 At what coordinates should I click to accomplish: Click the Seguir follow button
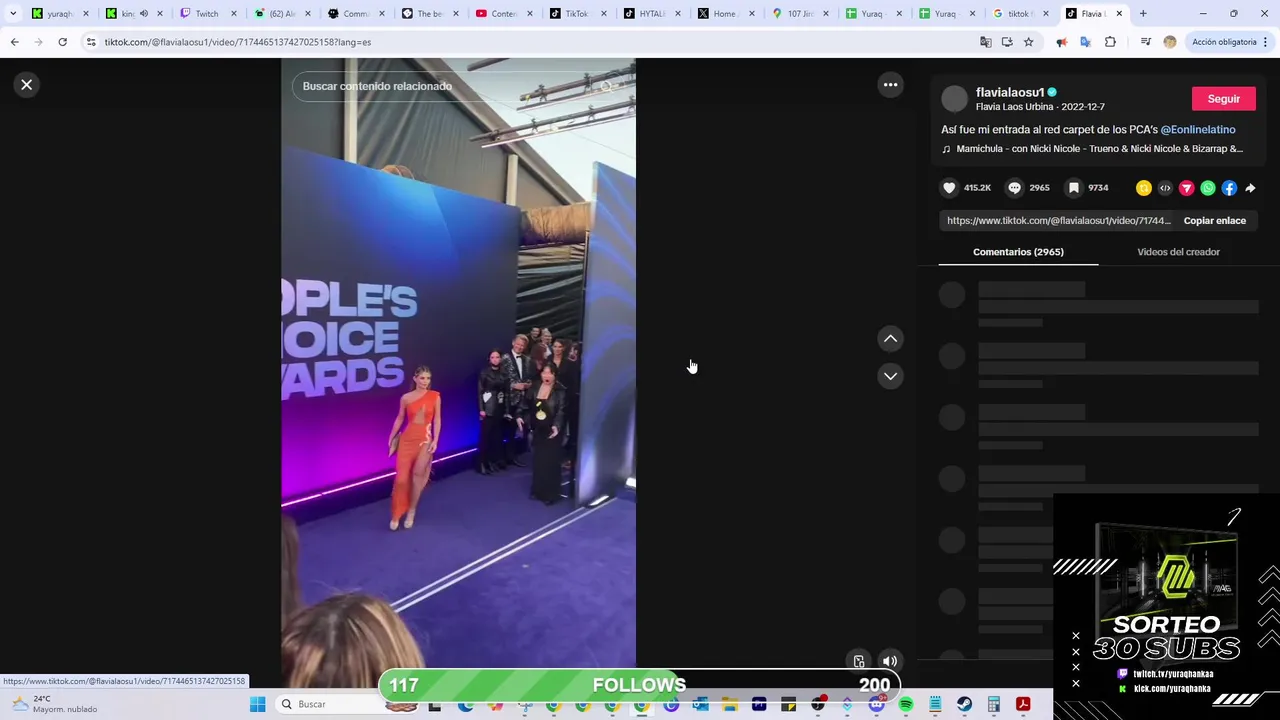coord(1223,99)
